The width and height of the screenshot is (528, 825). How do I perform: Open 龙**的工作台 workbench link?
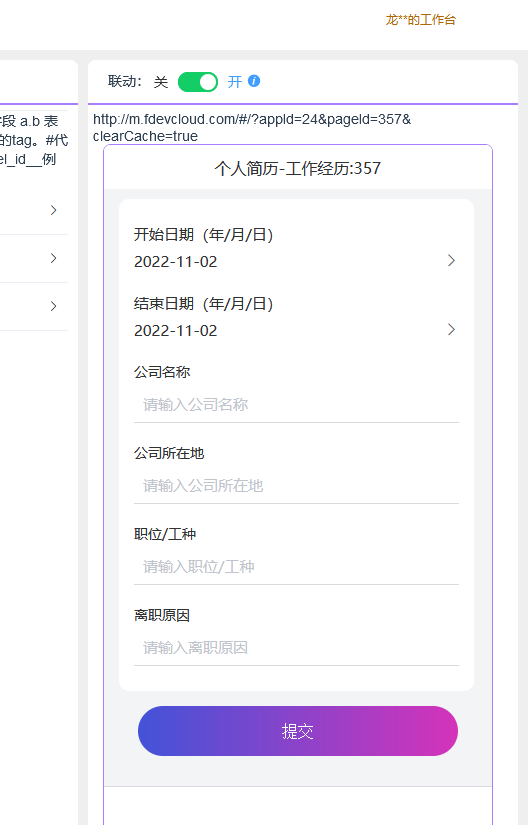[x=421, y=20]
